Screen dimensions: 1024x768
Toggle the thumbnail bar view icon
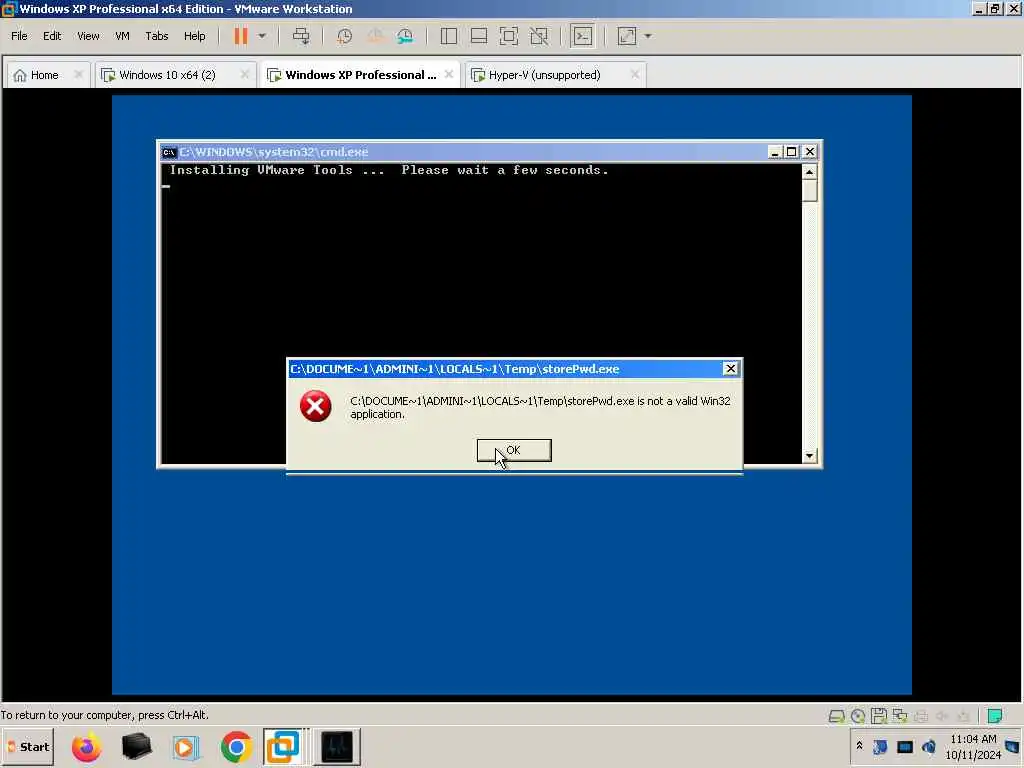click(479, 36)
